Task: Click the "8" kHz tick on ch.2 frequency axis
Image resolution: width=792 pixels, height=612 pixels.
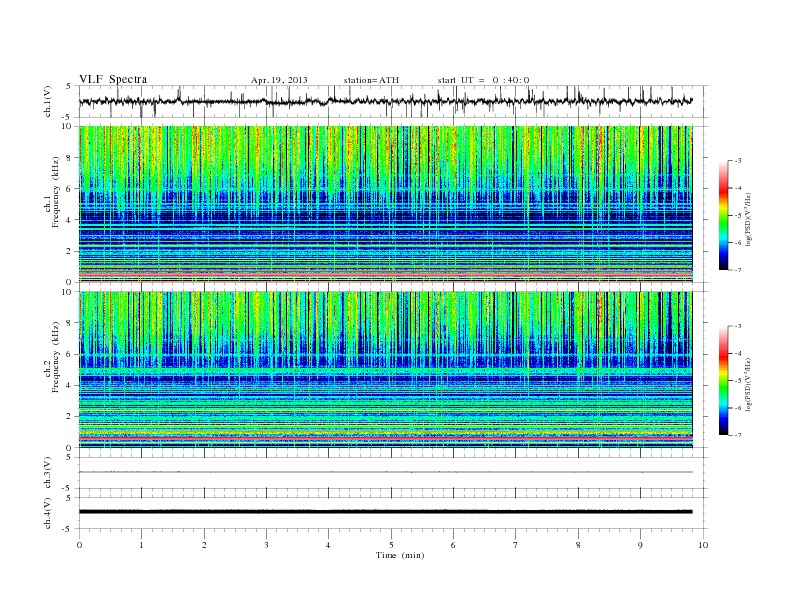Action: 69,323
